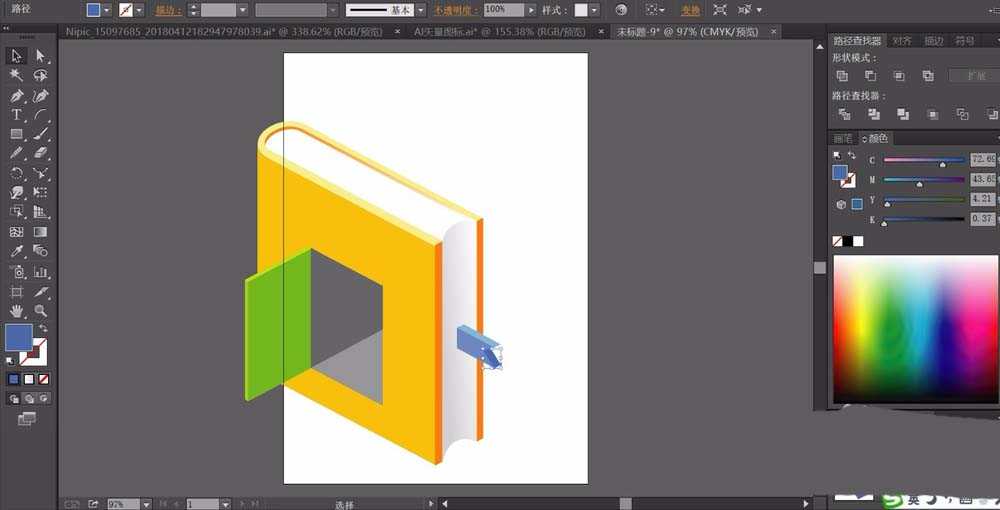This screenshot has width=1000, height=510.
Task: Toggle the screen mode button in toolbox
Action: point(26,418)
